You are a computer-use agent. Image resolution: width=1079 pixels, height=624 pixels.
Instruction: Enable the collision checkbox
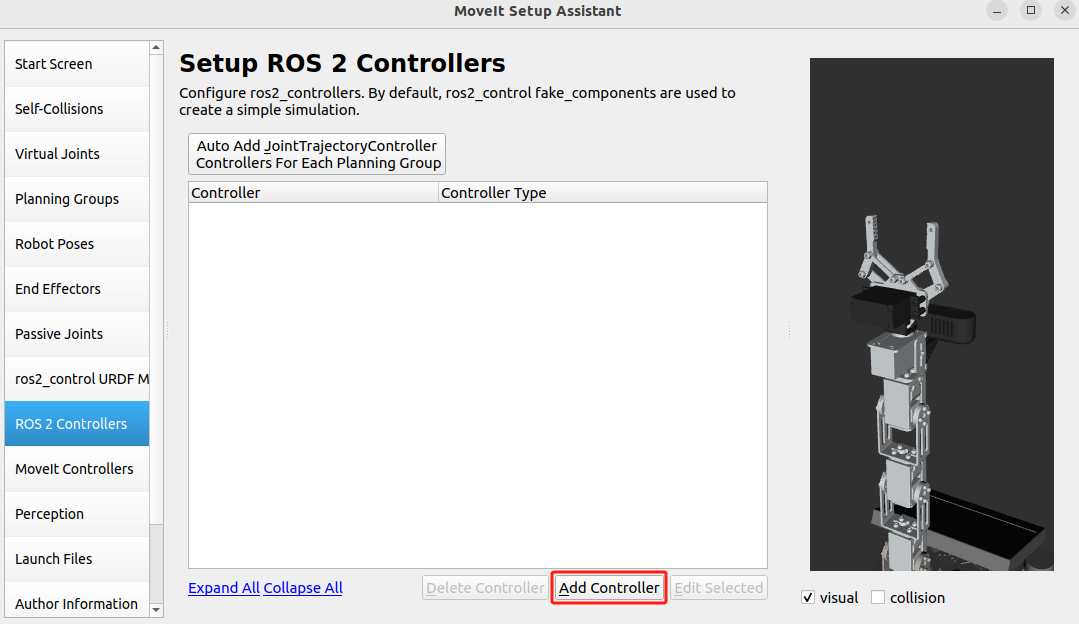(x=878, y=598)
